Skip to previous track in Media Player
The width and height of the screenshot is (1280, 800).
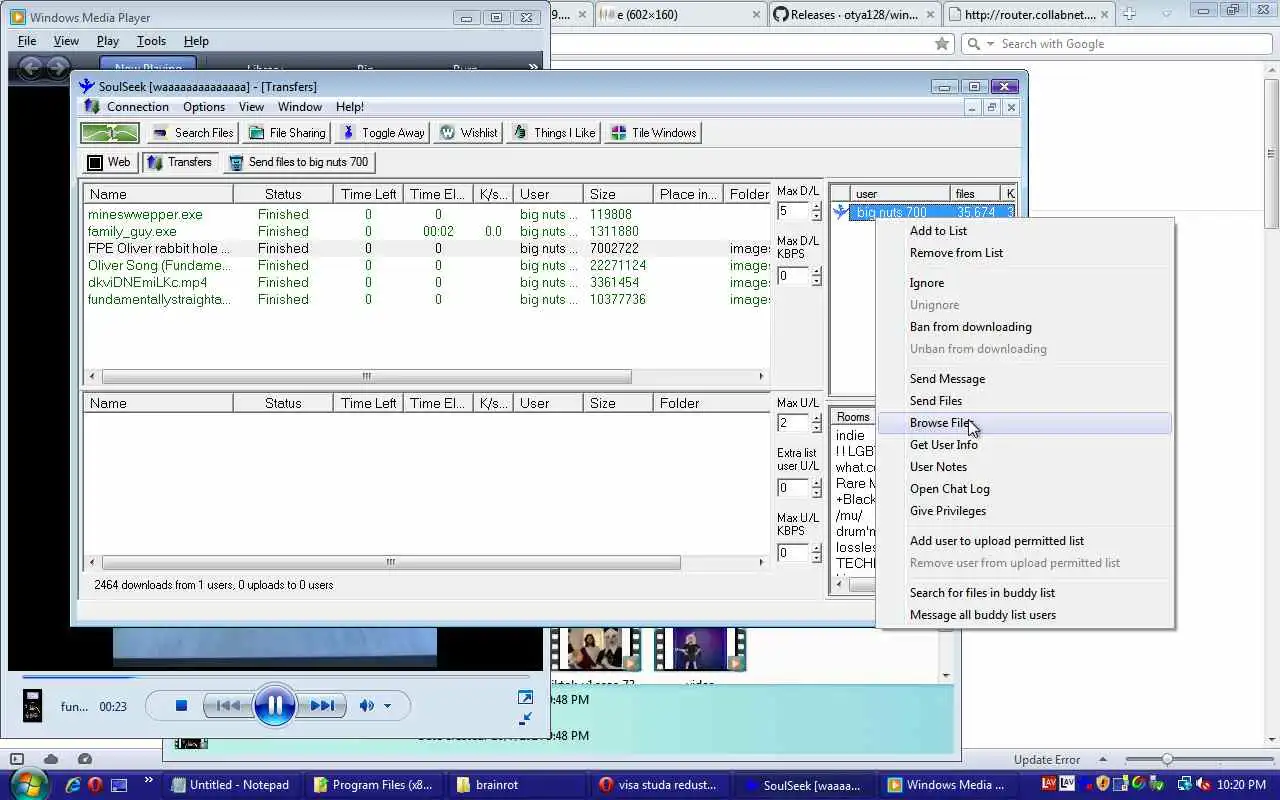pyautogui.click(x=228, y=706)
